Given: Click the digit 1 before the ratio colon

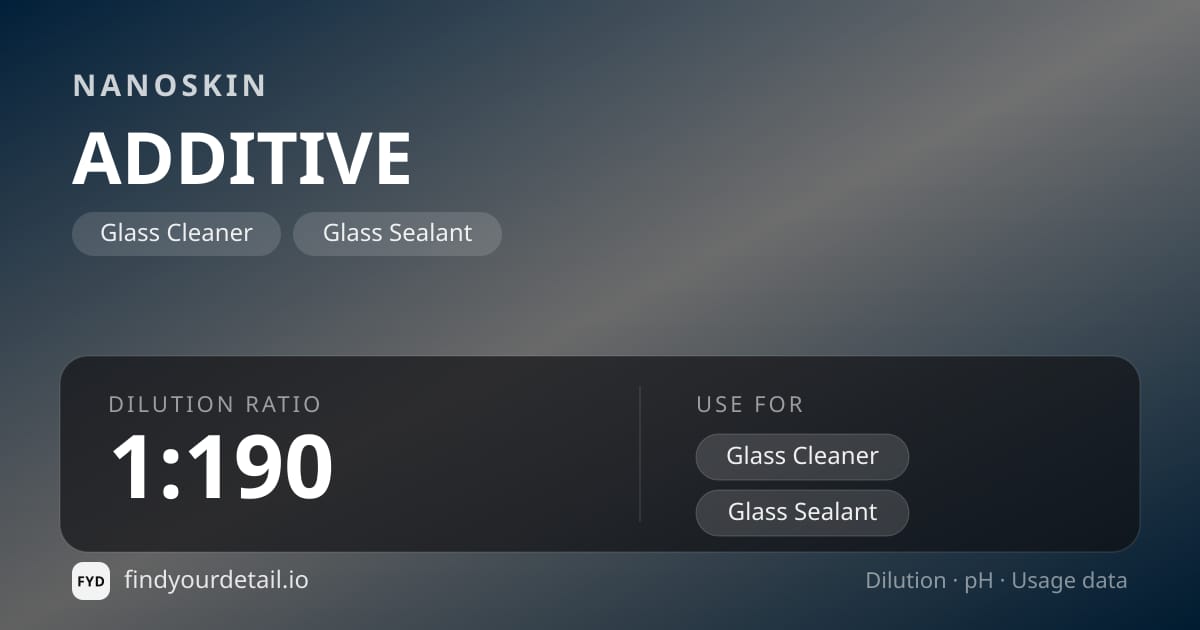Looking at the screenshot, I should coord(132,467).
